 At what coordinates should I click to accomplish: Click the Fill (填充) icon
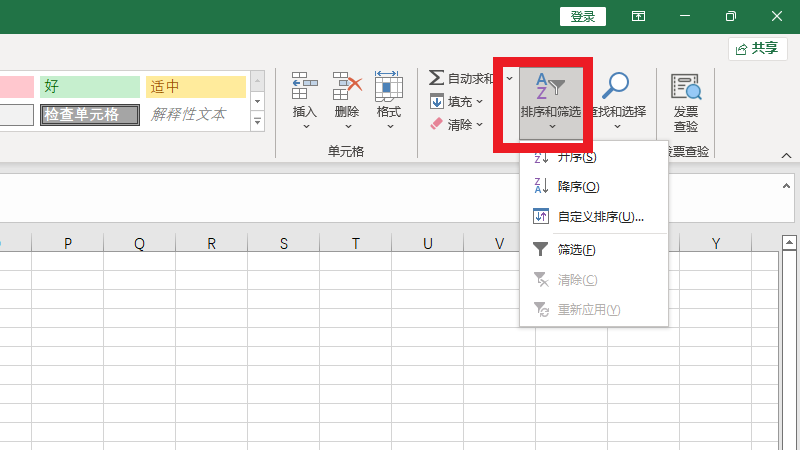click(437, 101)
